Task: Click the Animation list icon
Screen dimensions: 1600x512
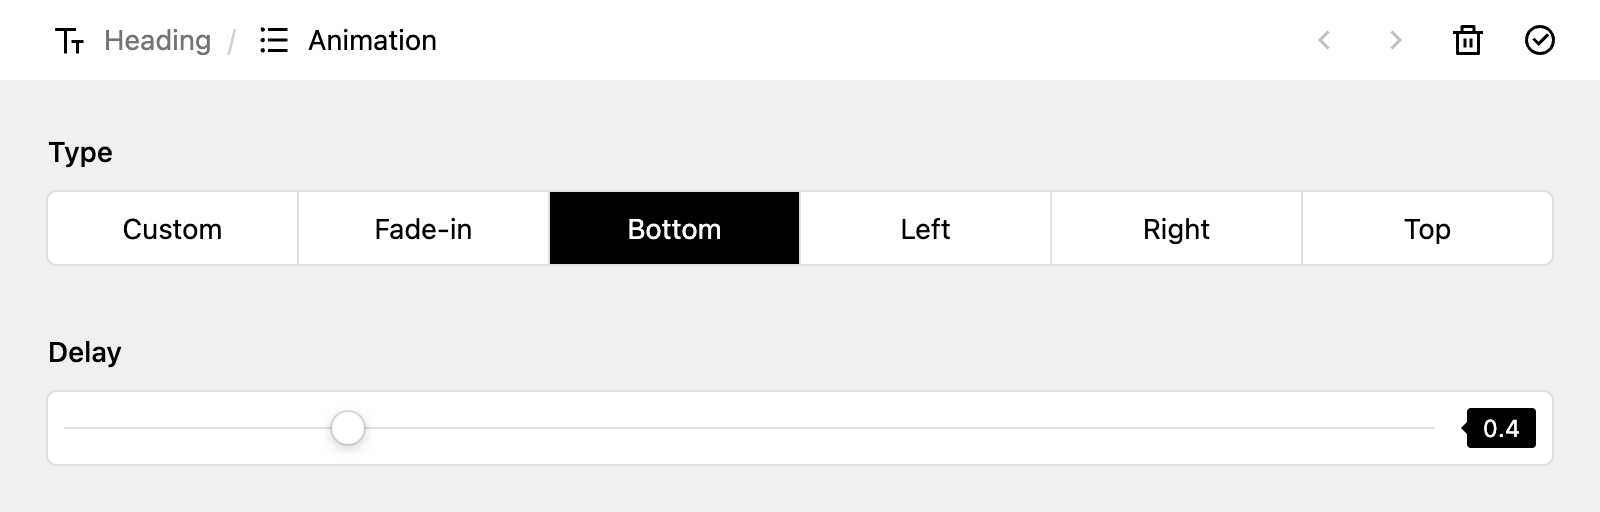Action: coord(273,40)
